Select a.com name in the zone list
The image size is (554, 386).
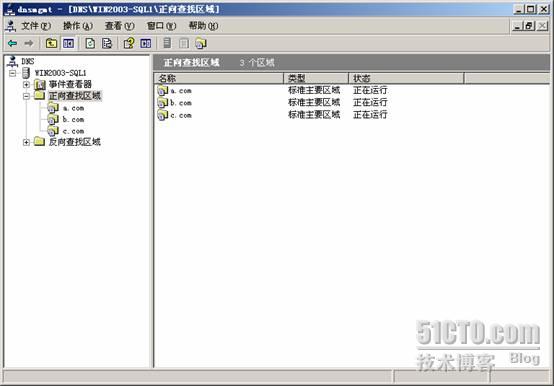[181, 91]
